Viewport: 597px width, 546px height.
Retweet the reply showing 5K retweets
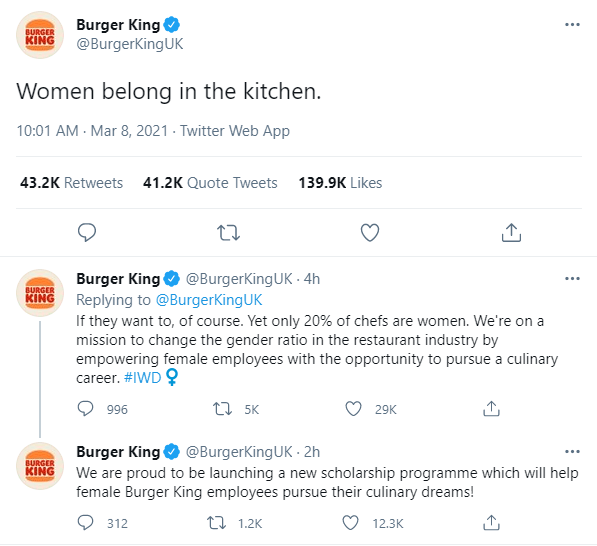222,409
